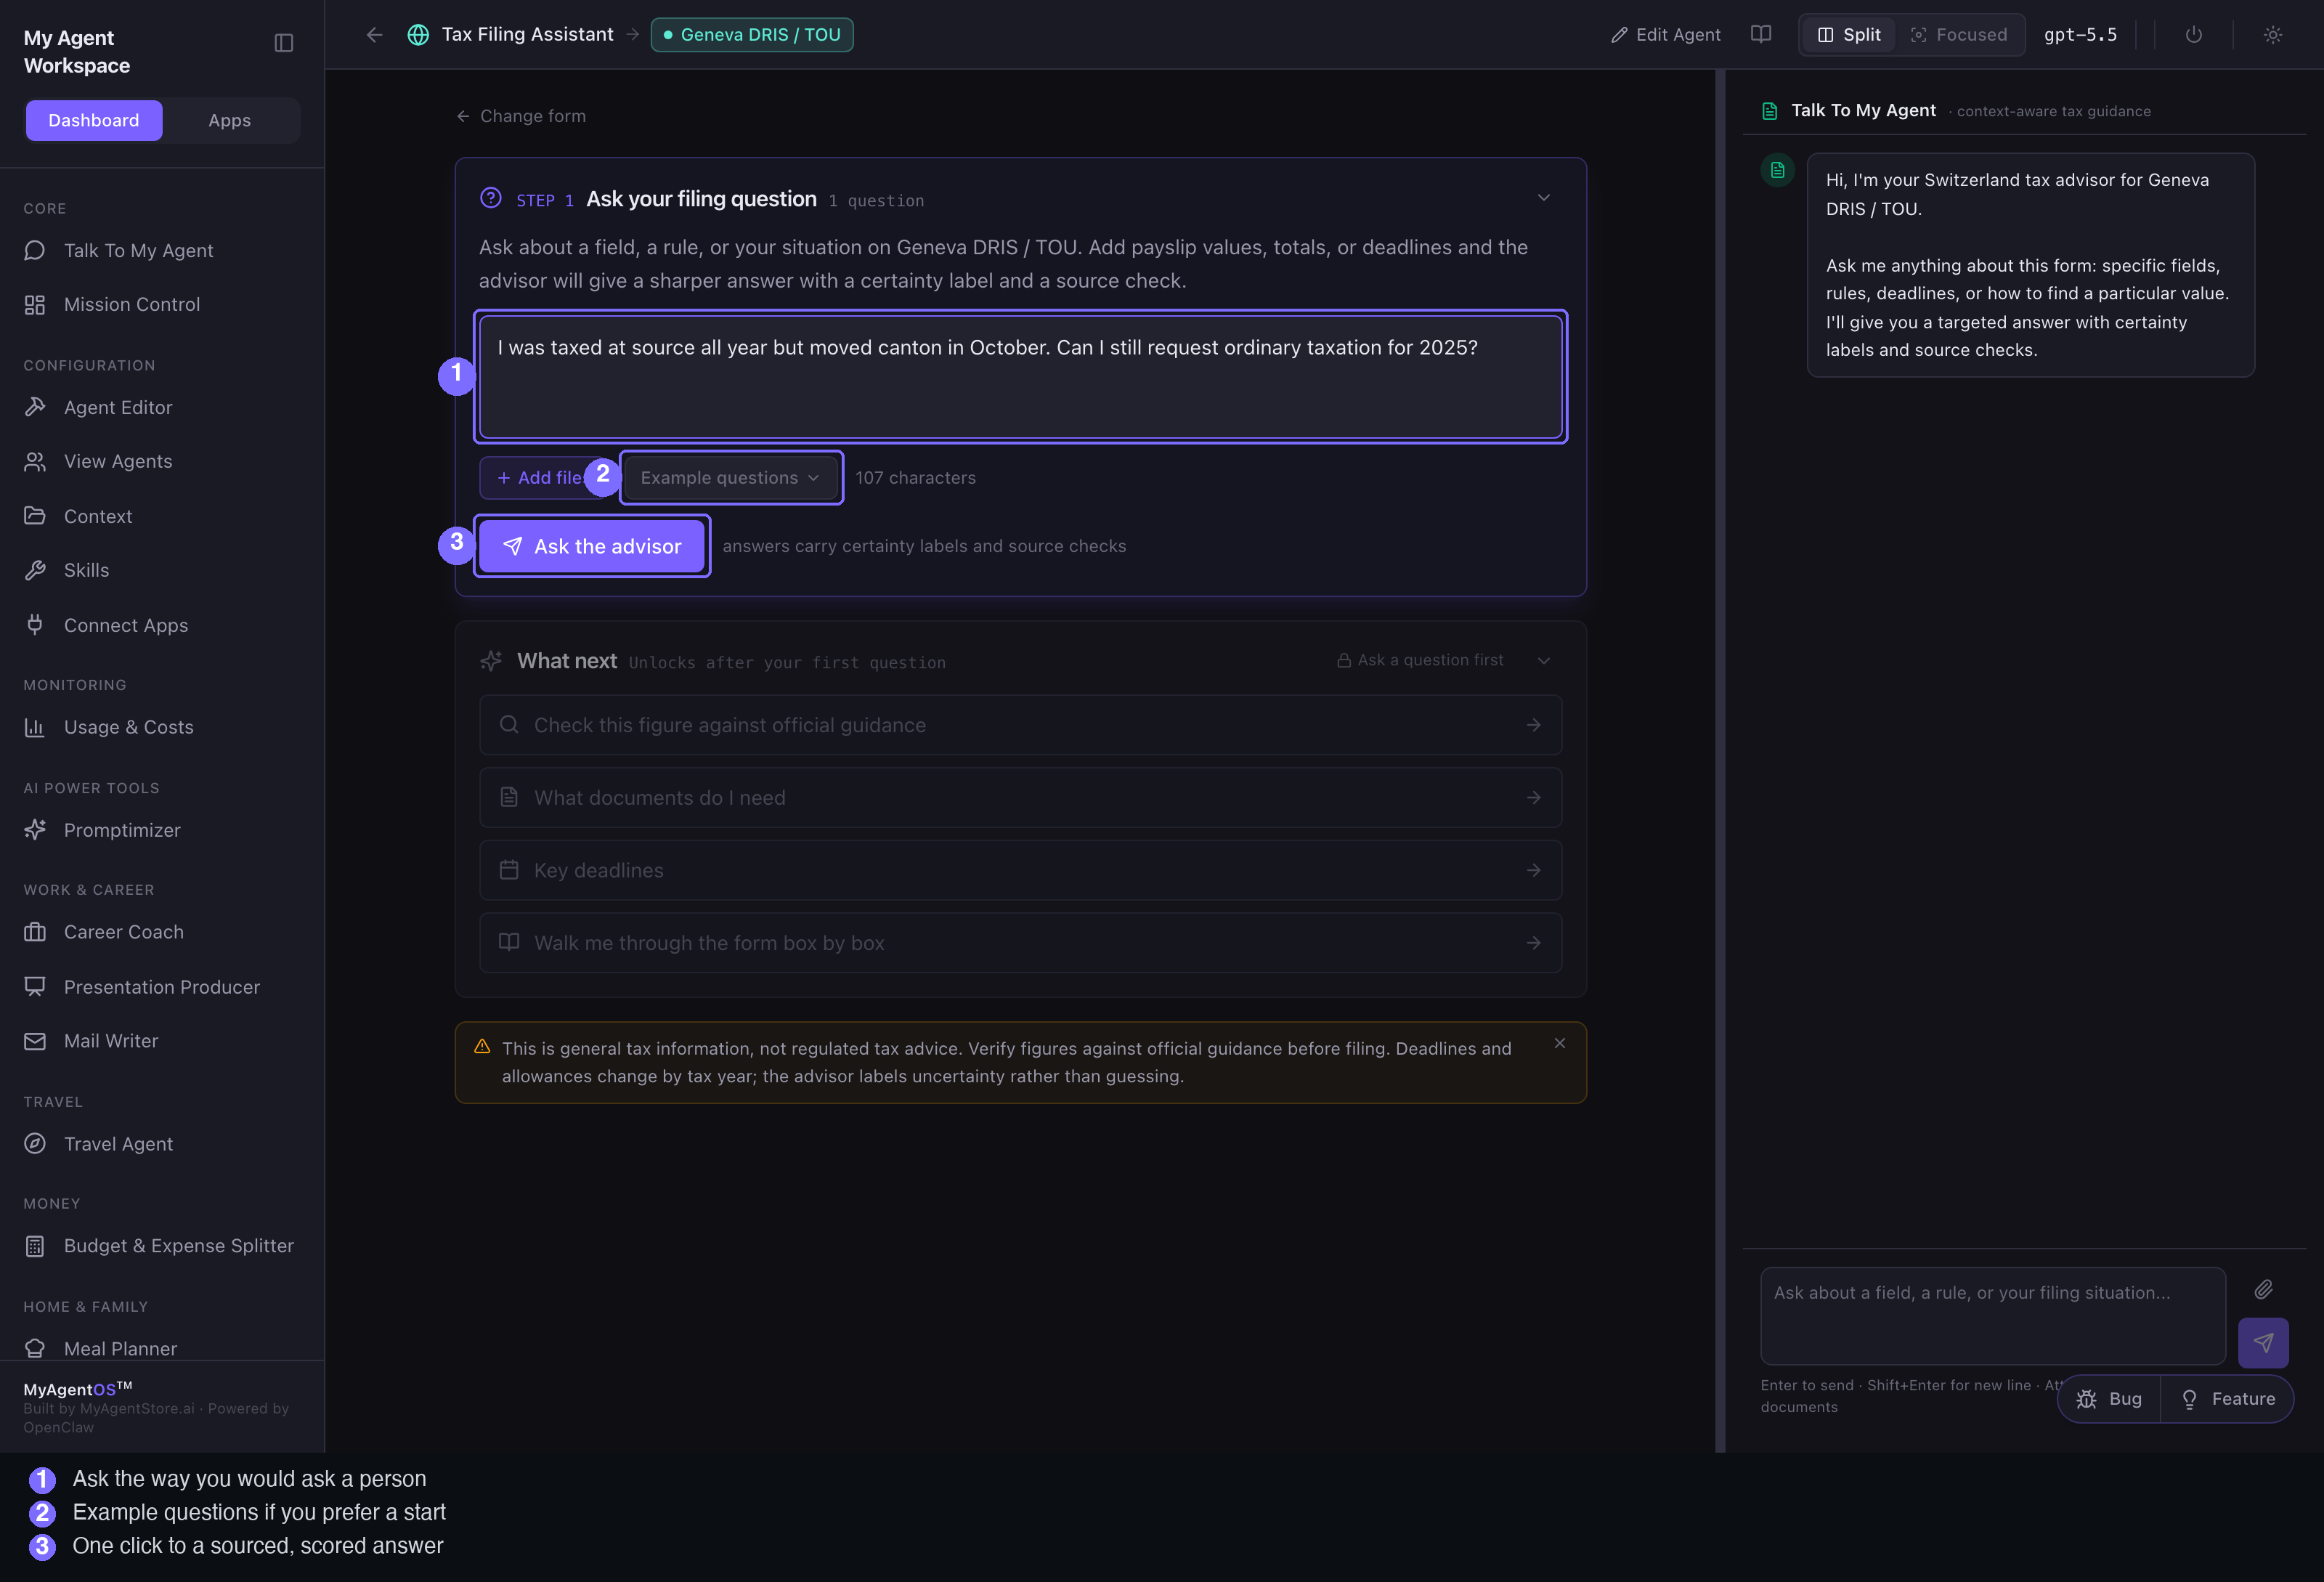The image size is (2324, 1582).
Task: Switch to Apps tab
Action: pyautogui.click(x=229, y=120)
